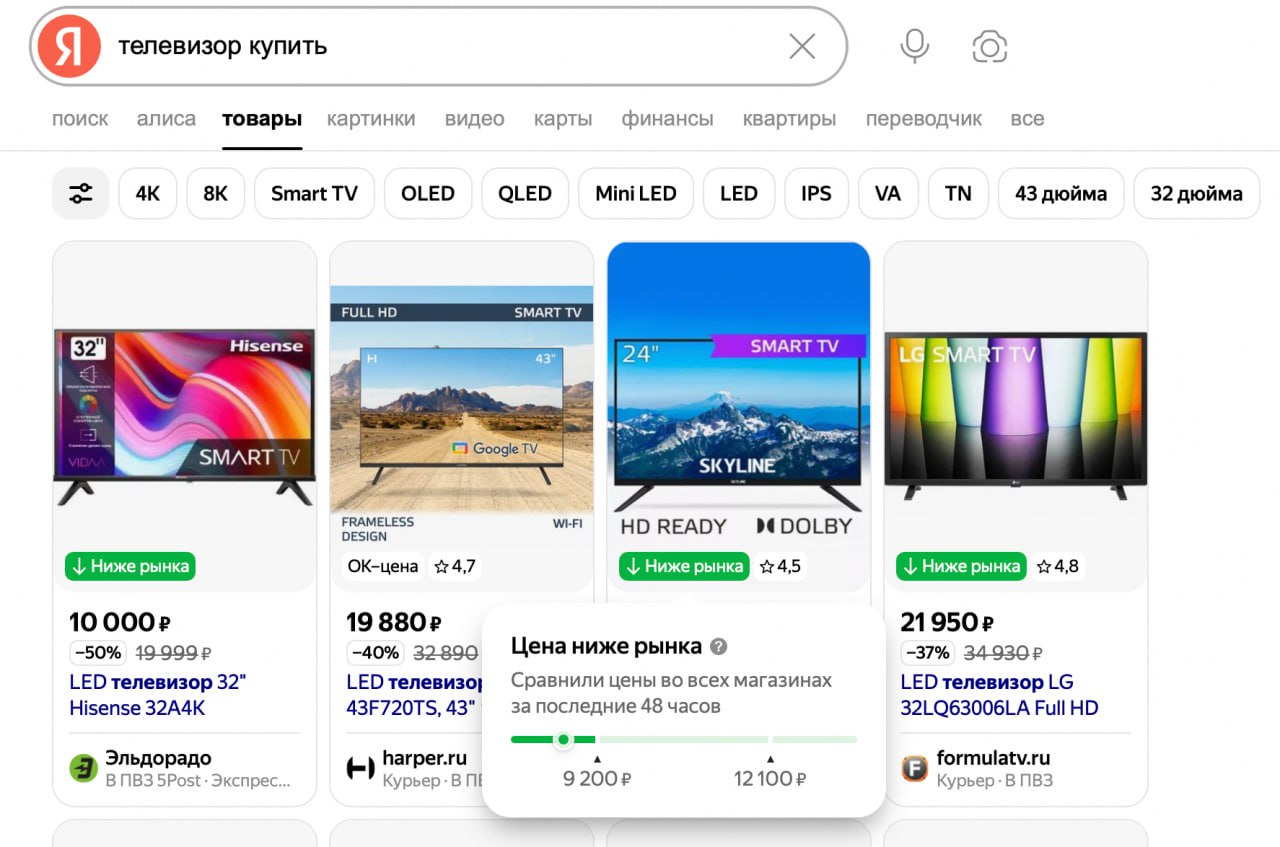Click the formulatv.ru store icon

914,768
